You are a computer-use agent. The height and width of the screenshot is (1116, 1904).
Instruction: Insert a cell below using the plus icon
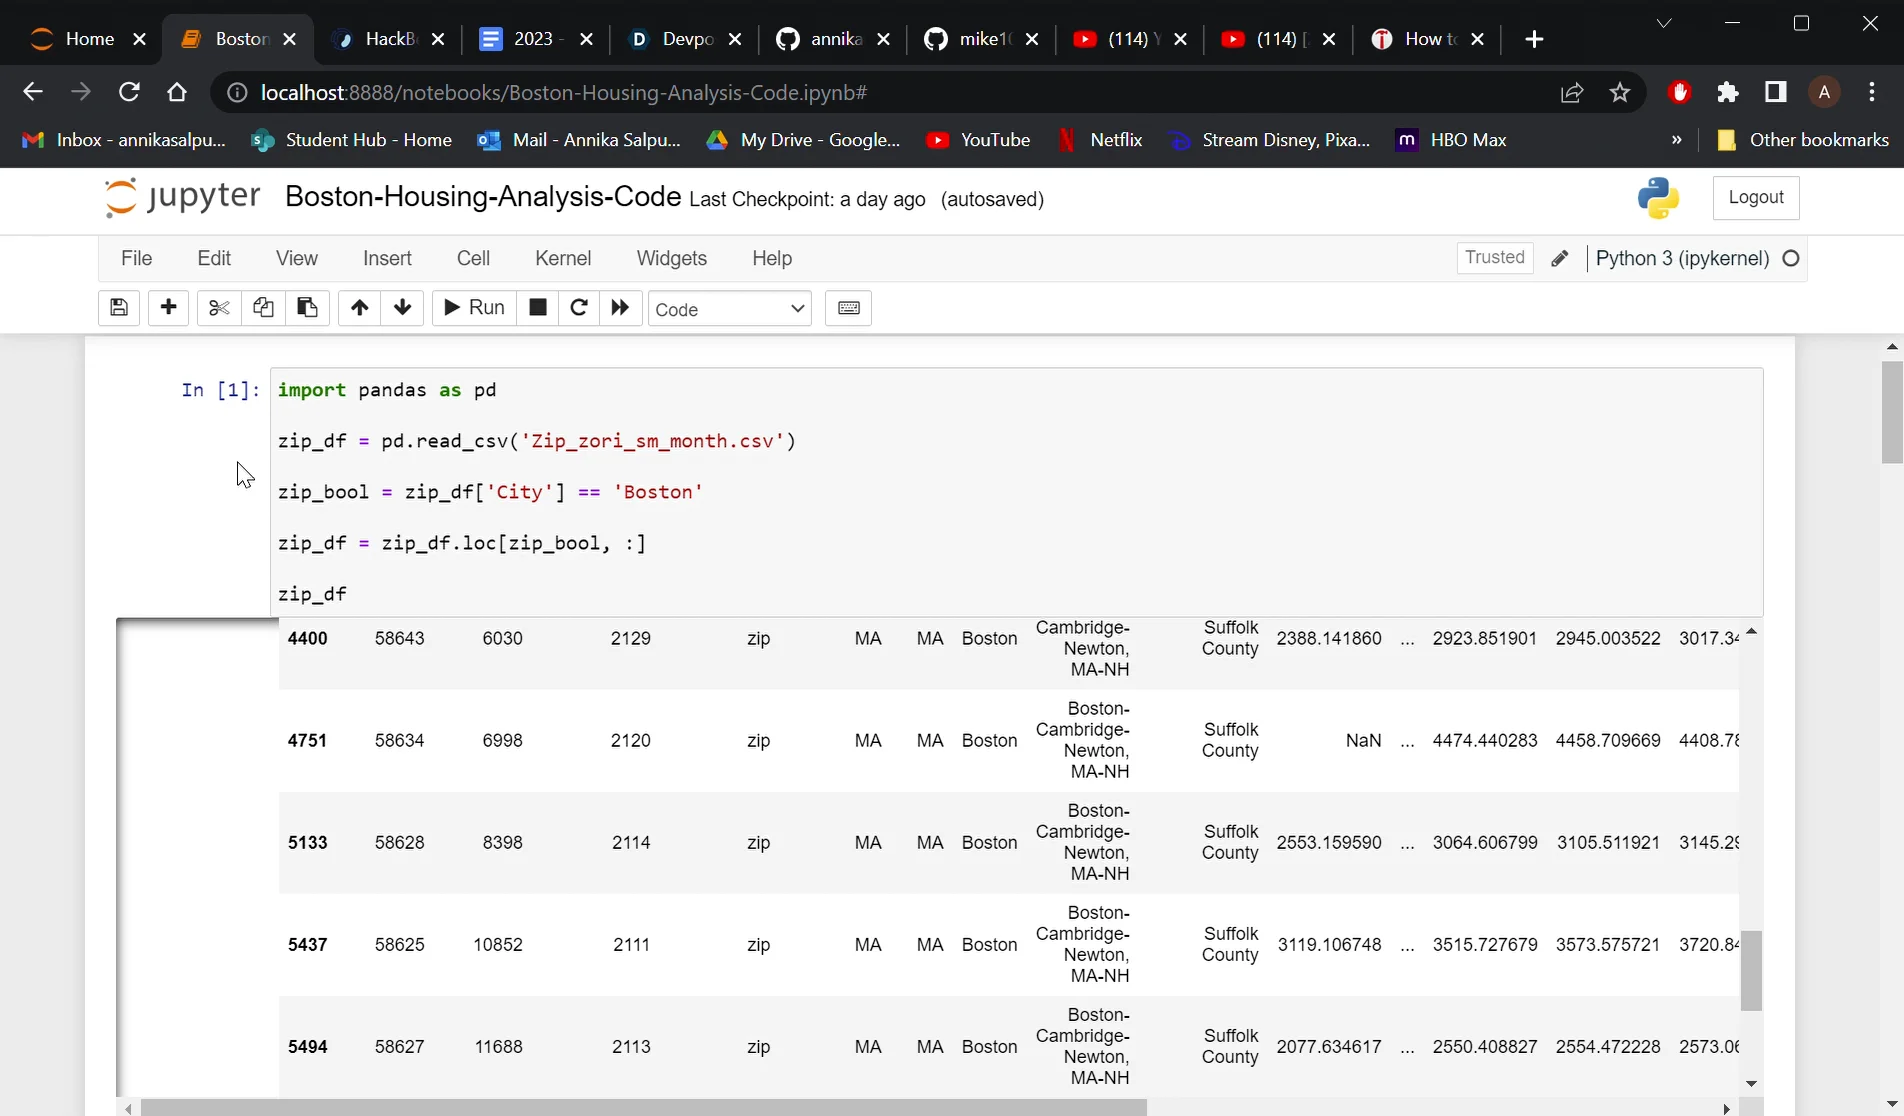[168, 308]
